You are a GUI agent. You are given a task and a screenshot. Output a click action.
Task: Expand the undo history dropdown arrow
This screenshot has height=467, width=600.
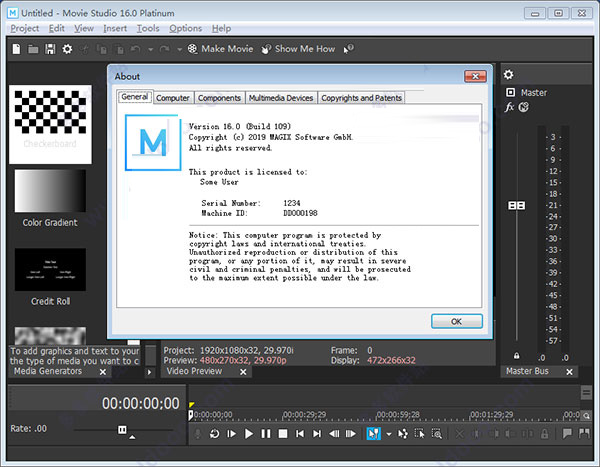pyautogui.click(x=150, y=49)
